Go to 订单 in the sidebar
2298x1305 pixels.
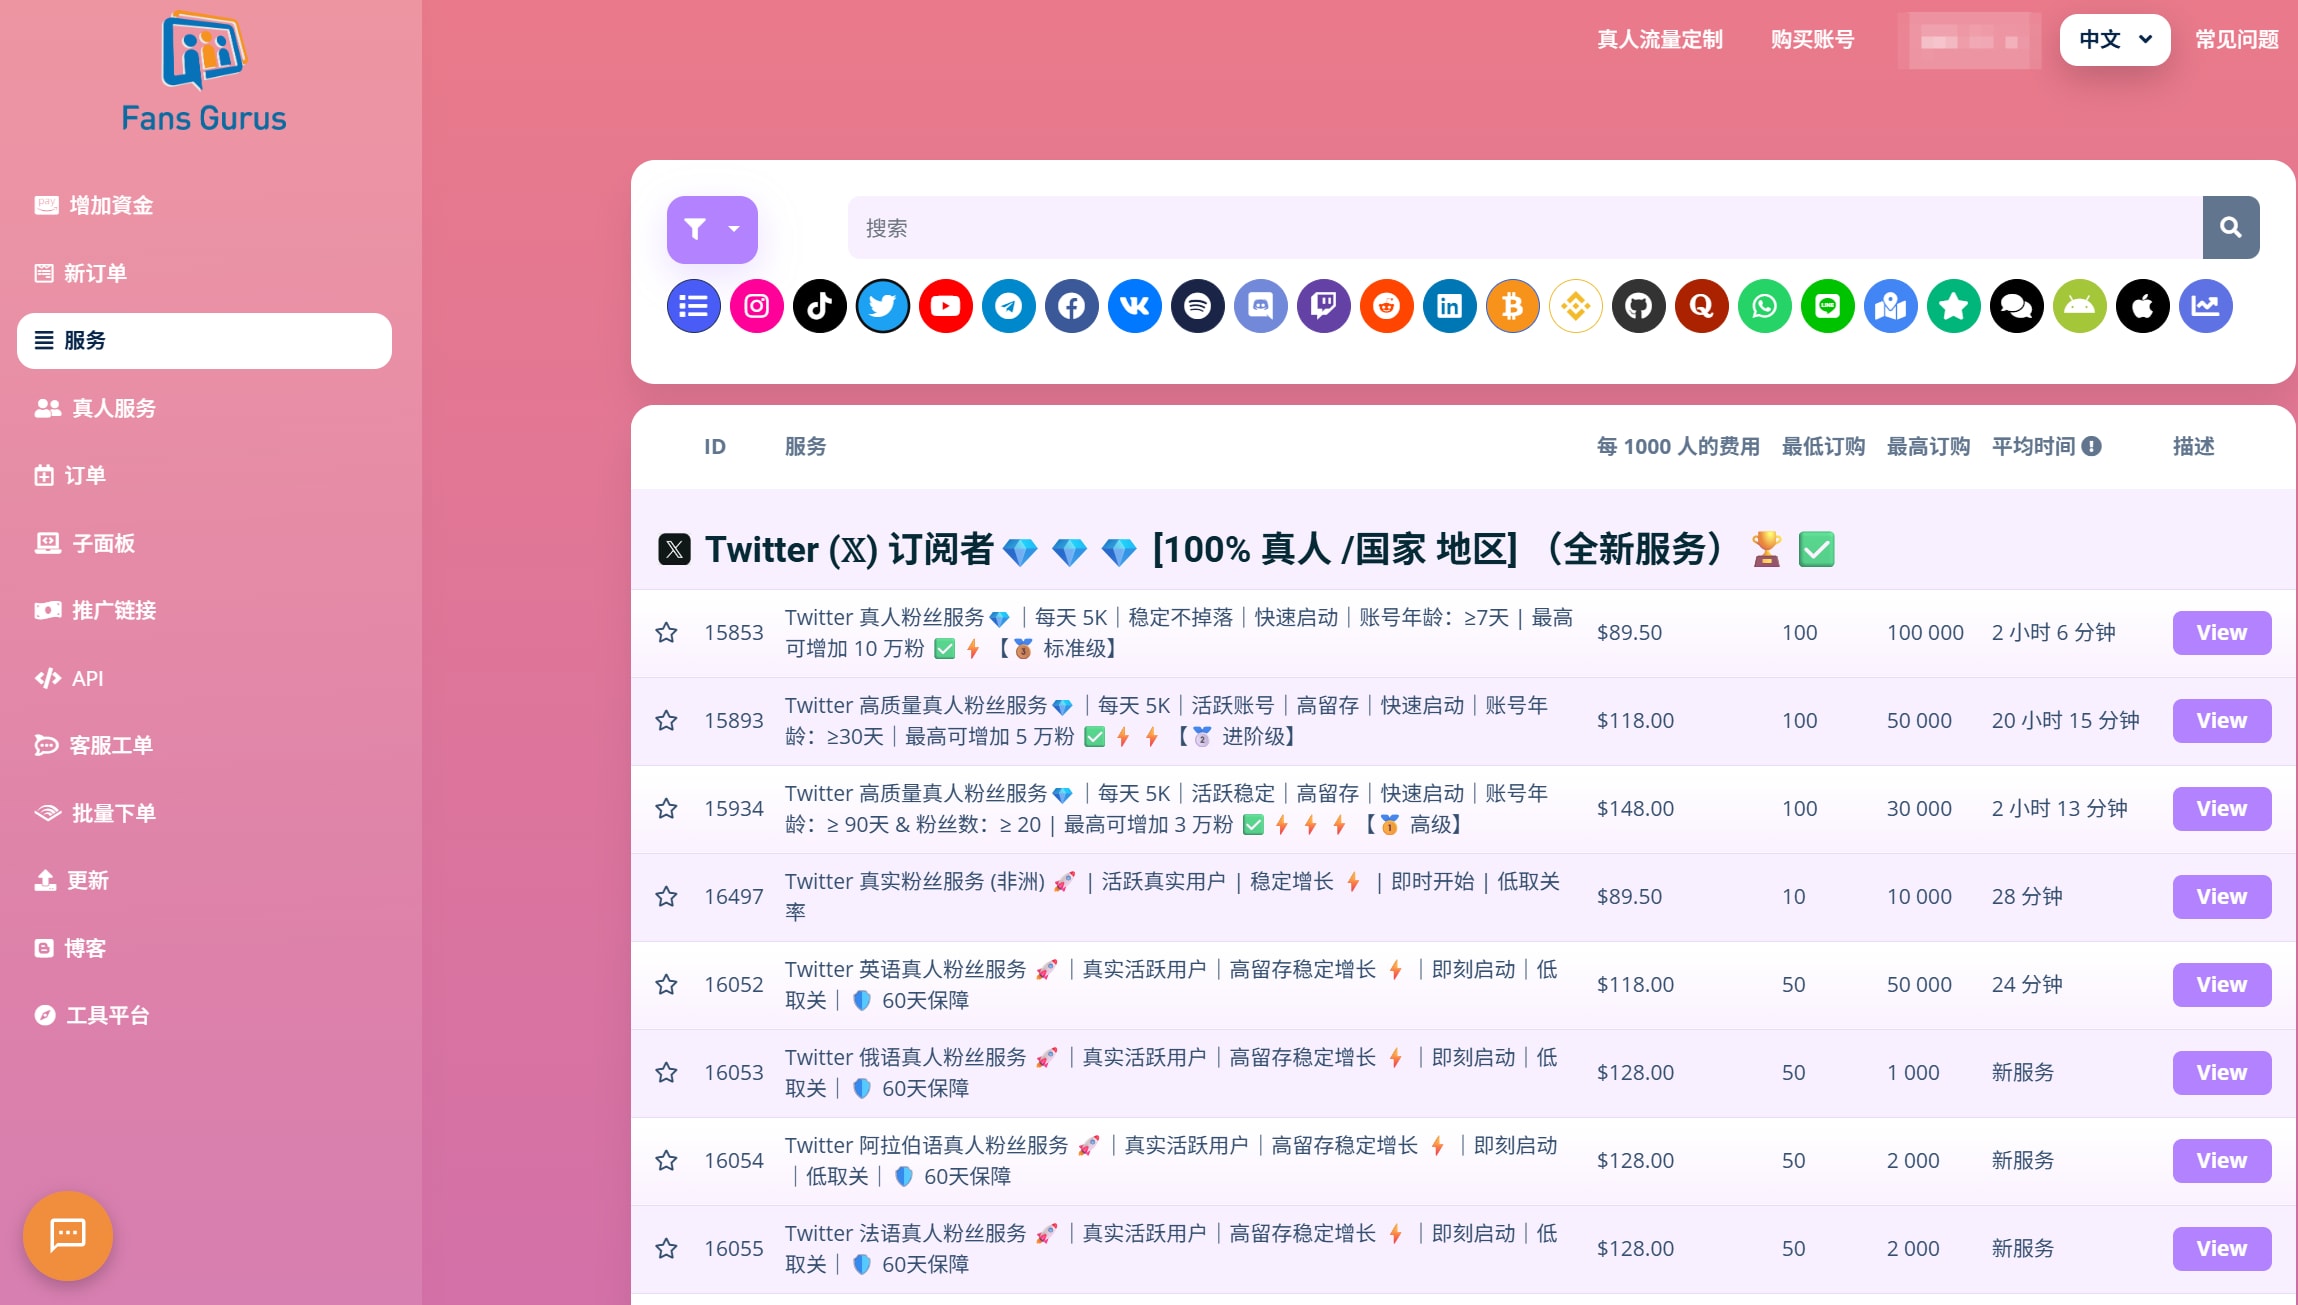[x=204, y=476]
